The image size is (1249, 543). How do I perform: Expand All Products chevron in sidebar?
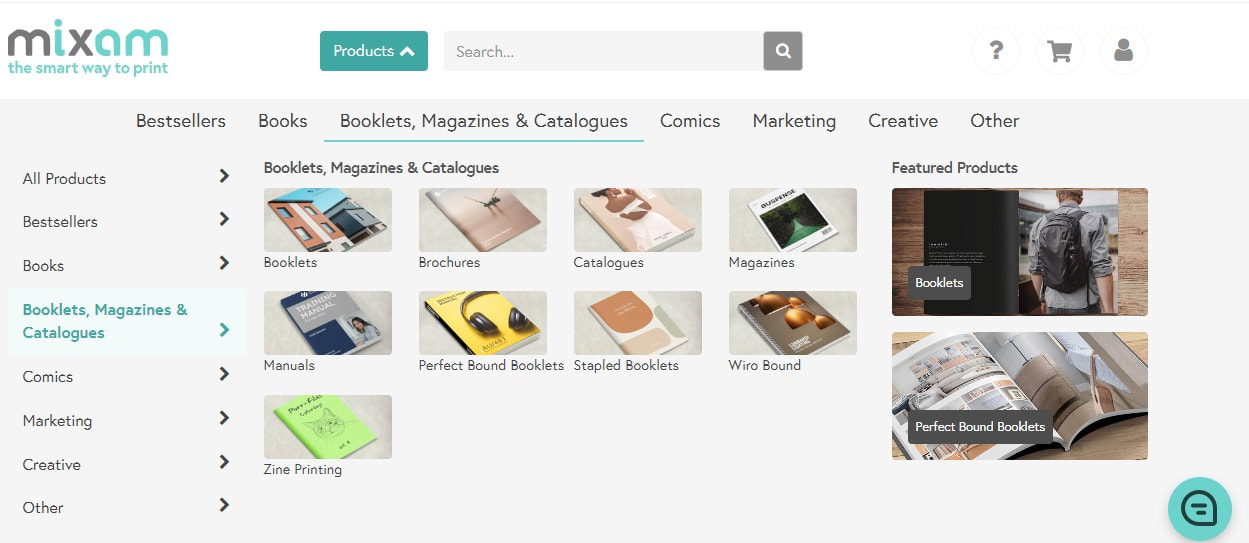click(224, 176)
